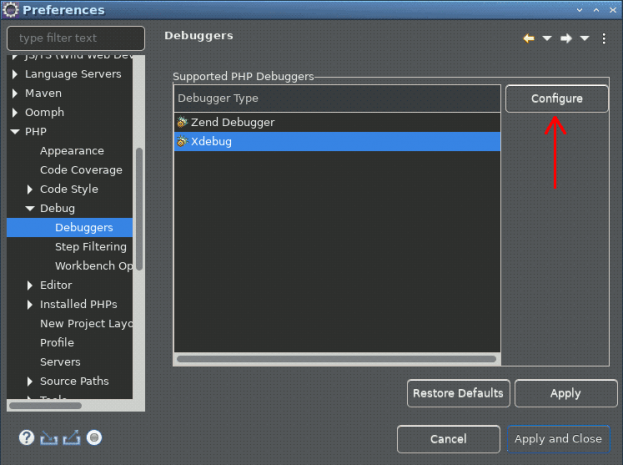Open the forward history dropdown arrow
The width and height of the screenshot is (623, 465).
click(x=584, y=39)
